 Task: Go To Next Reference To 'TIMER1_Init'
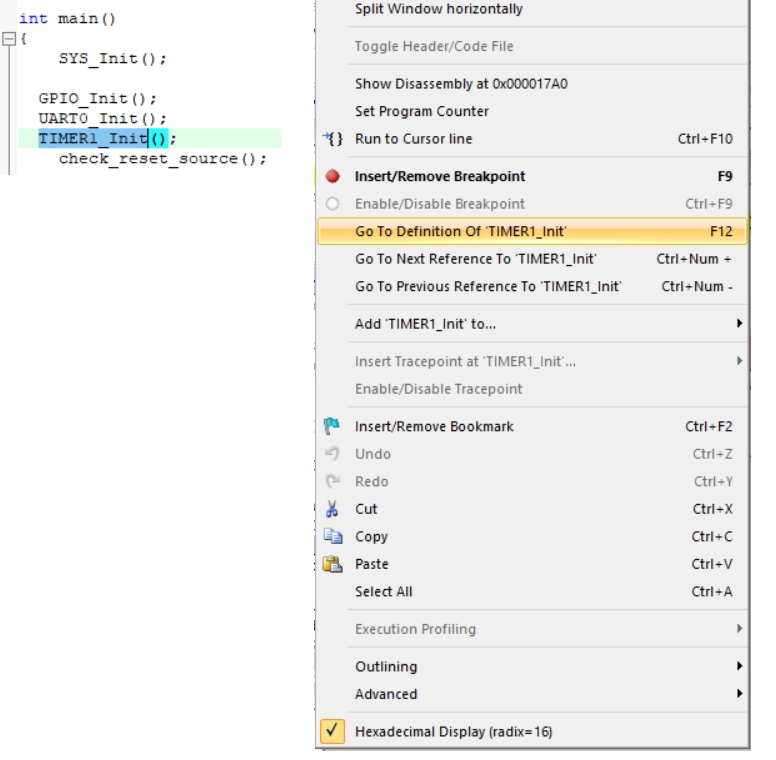point(532,259)
